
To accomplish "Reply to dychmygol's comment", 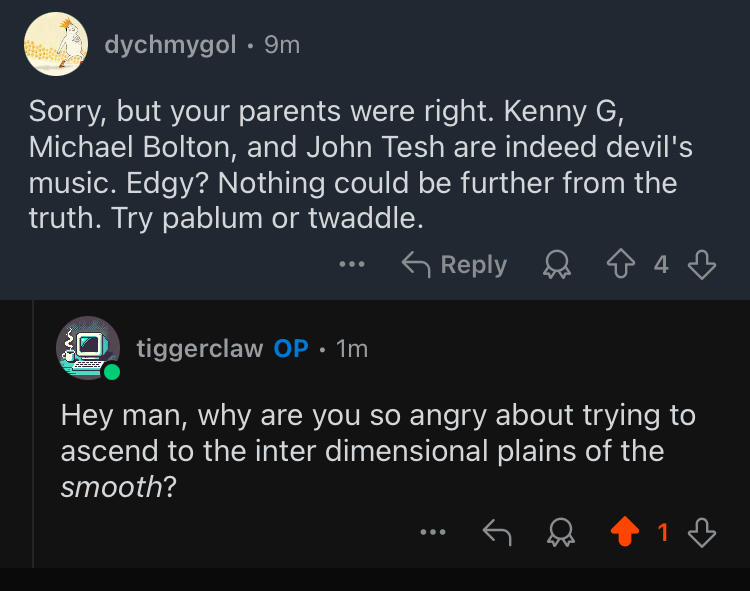I will 454,265.
